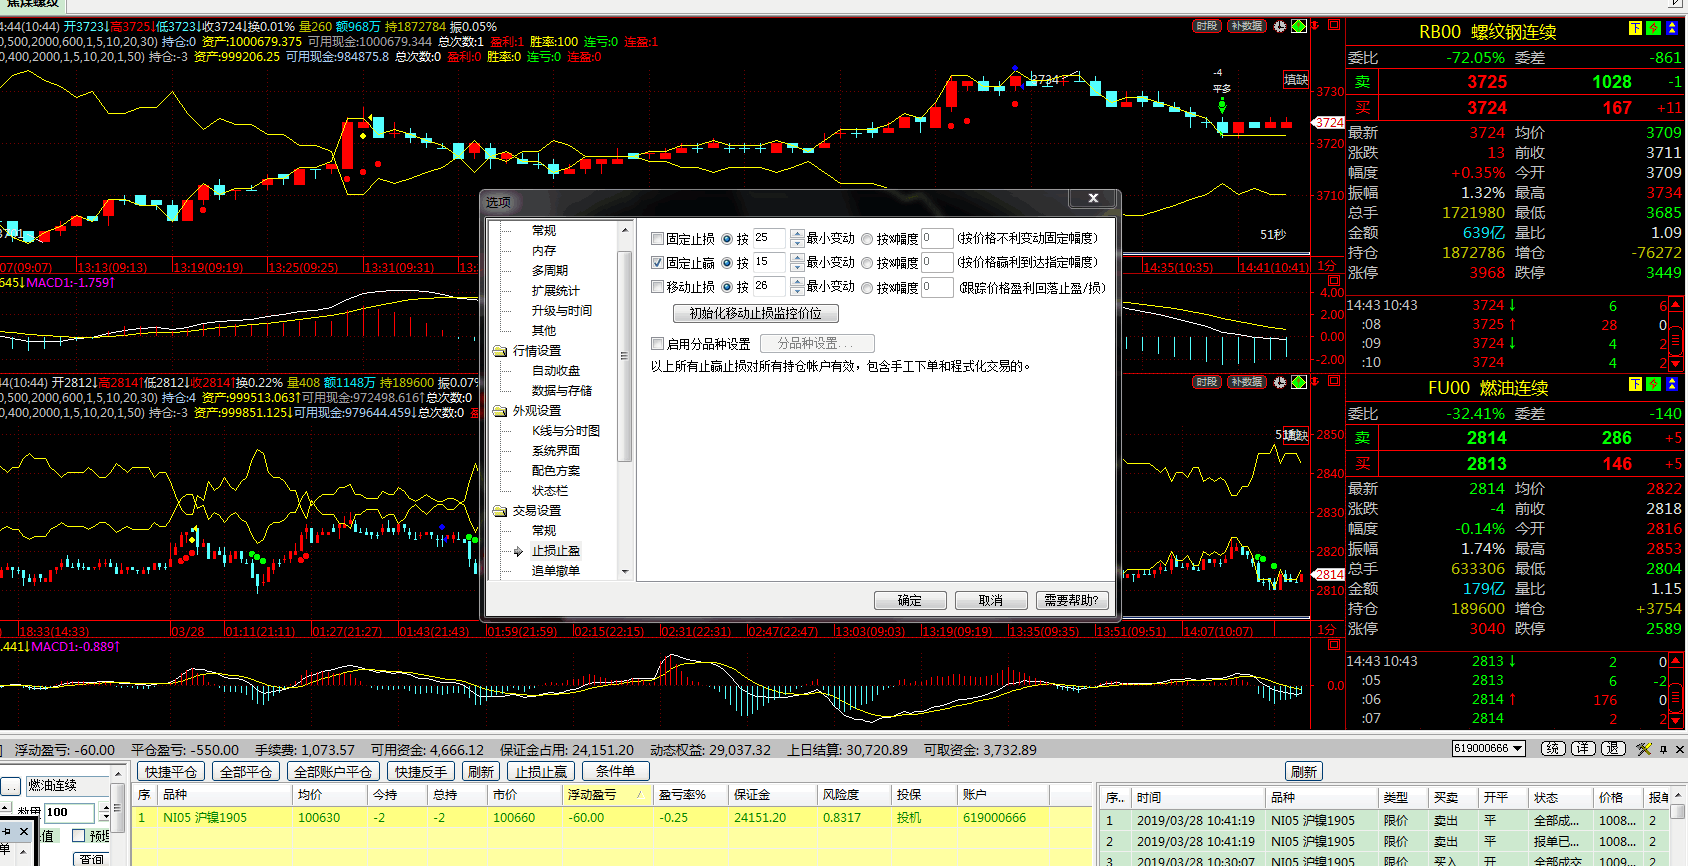Select 按幅度 radio for 固定止损
The image size is (1688, 866).
pyautogui.click(x=867, y=239)
